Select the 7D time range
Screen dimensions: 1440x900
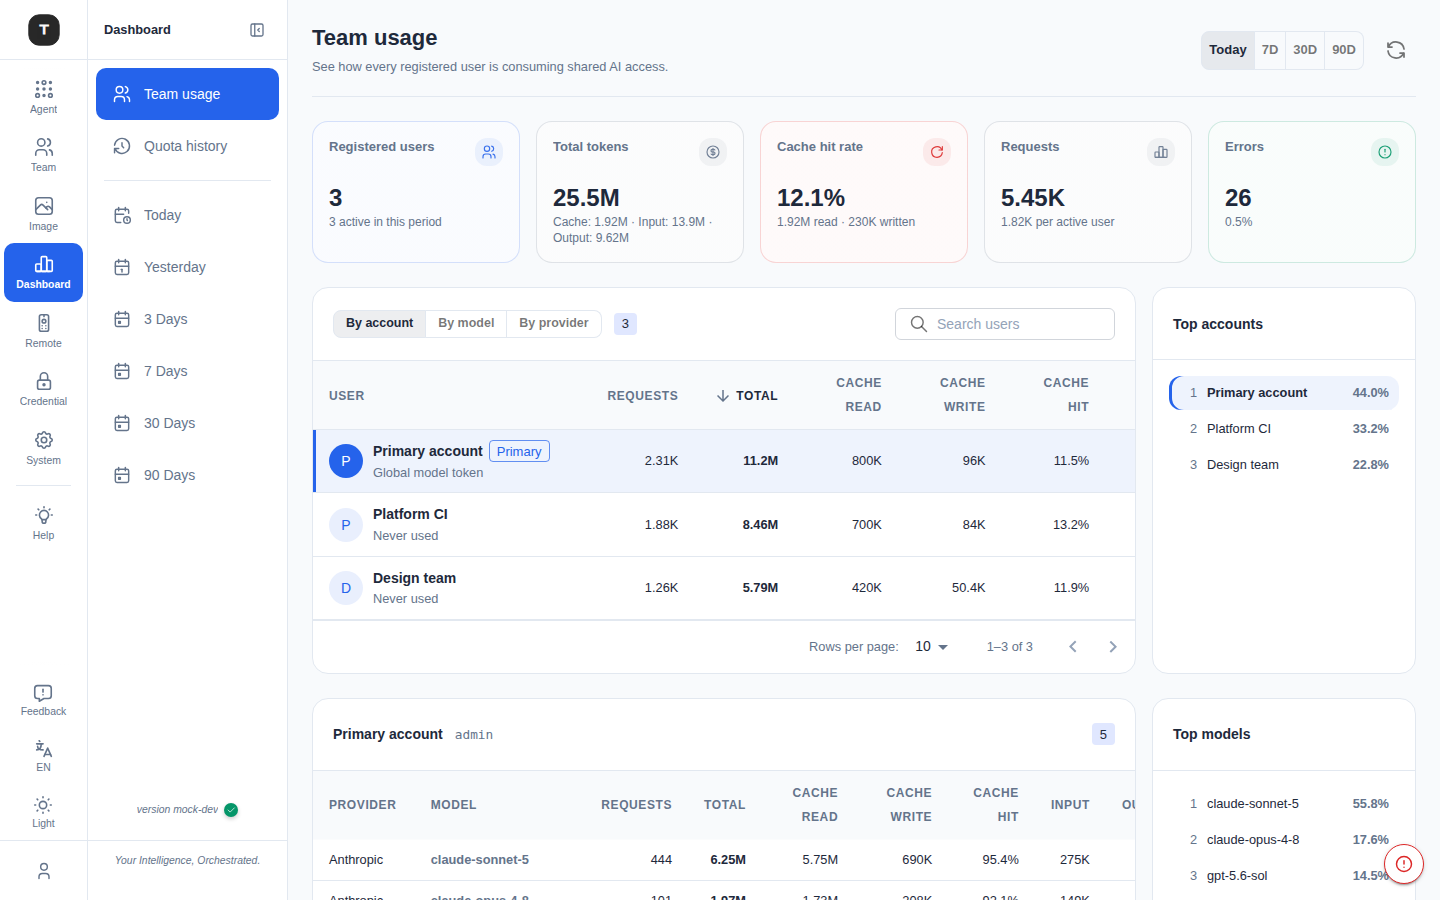coord(1270,50)
